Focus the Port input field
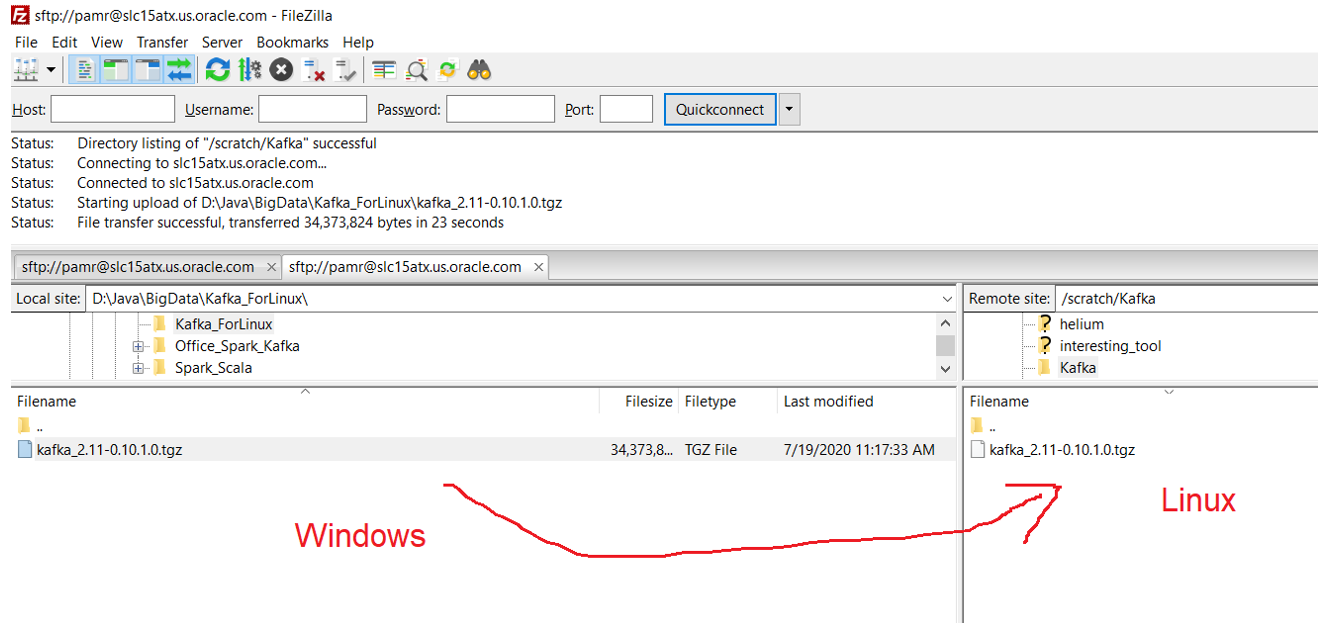 tap(626, 109)
